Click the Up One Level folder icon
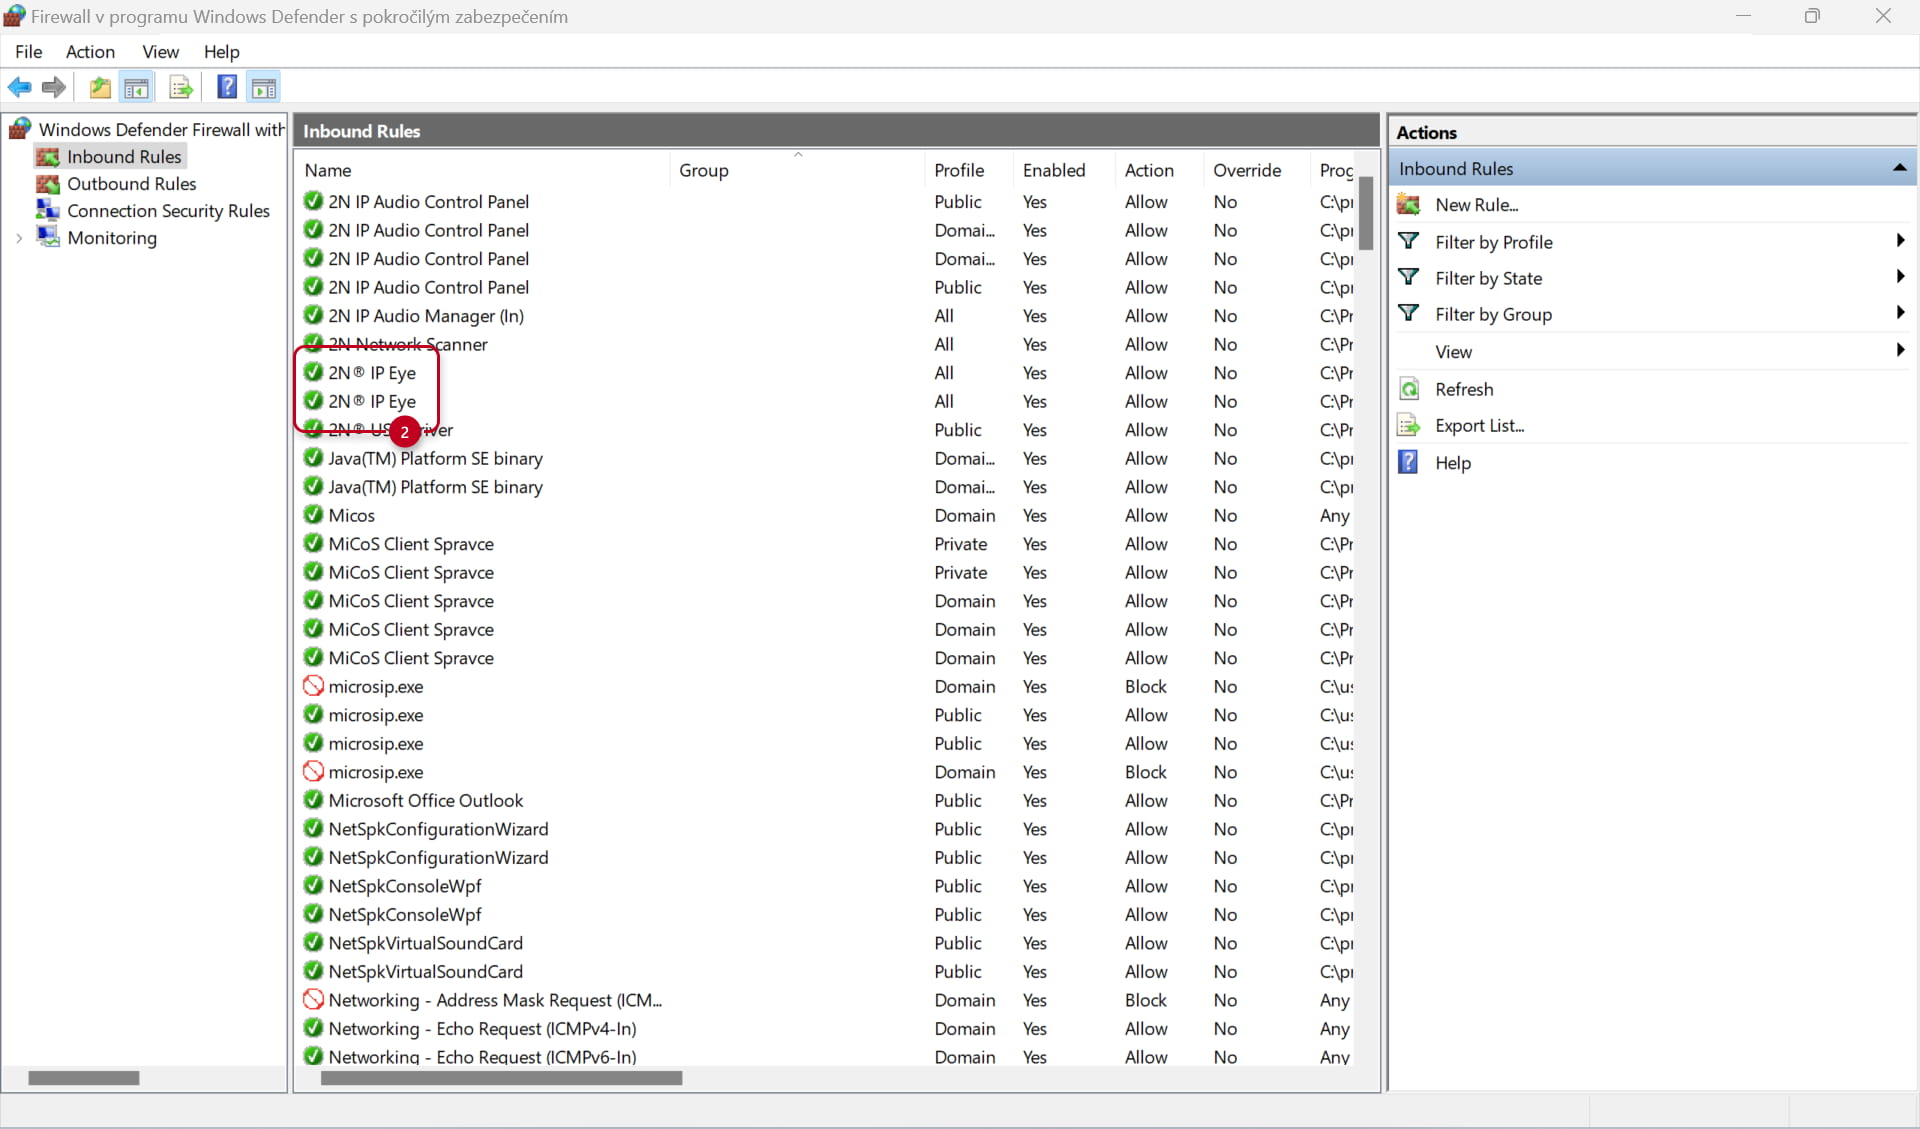The height and width of the screenshot is (1129, 1920). pos(100,88)
